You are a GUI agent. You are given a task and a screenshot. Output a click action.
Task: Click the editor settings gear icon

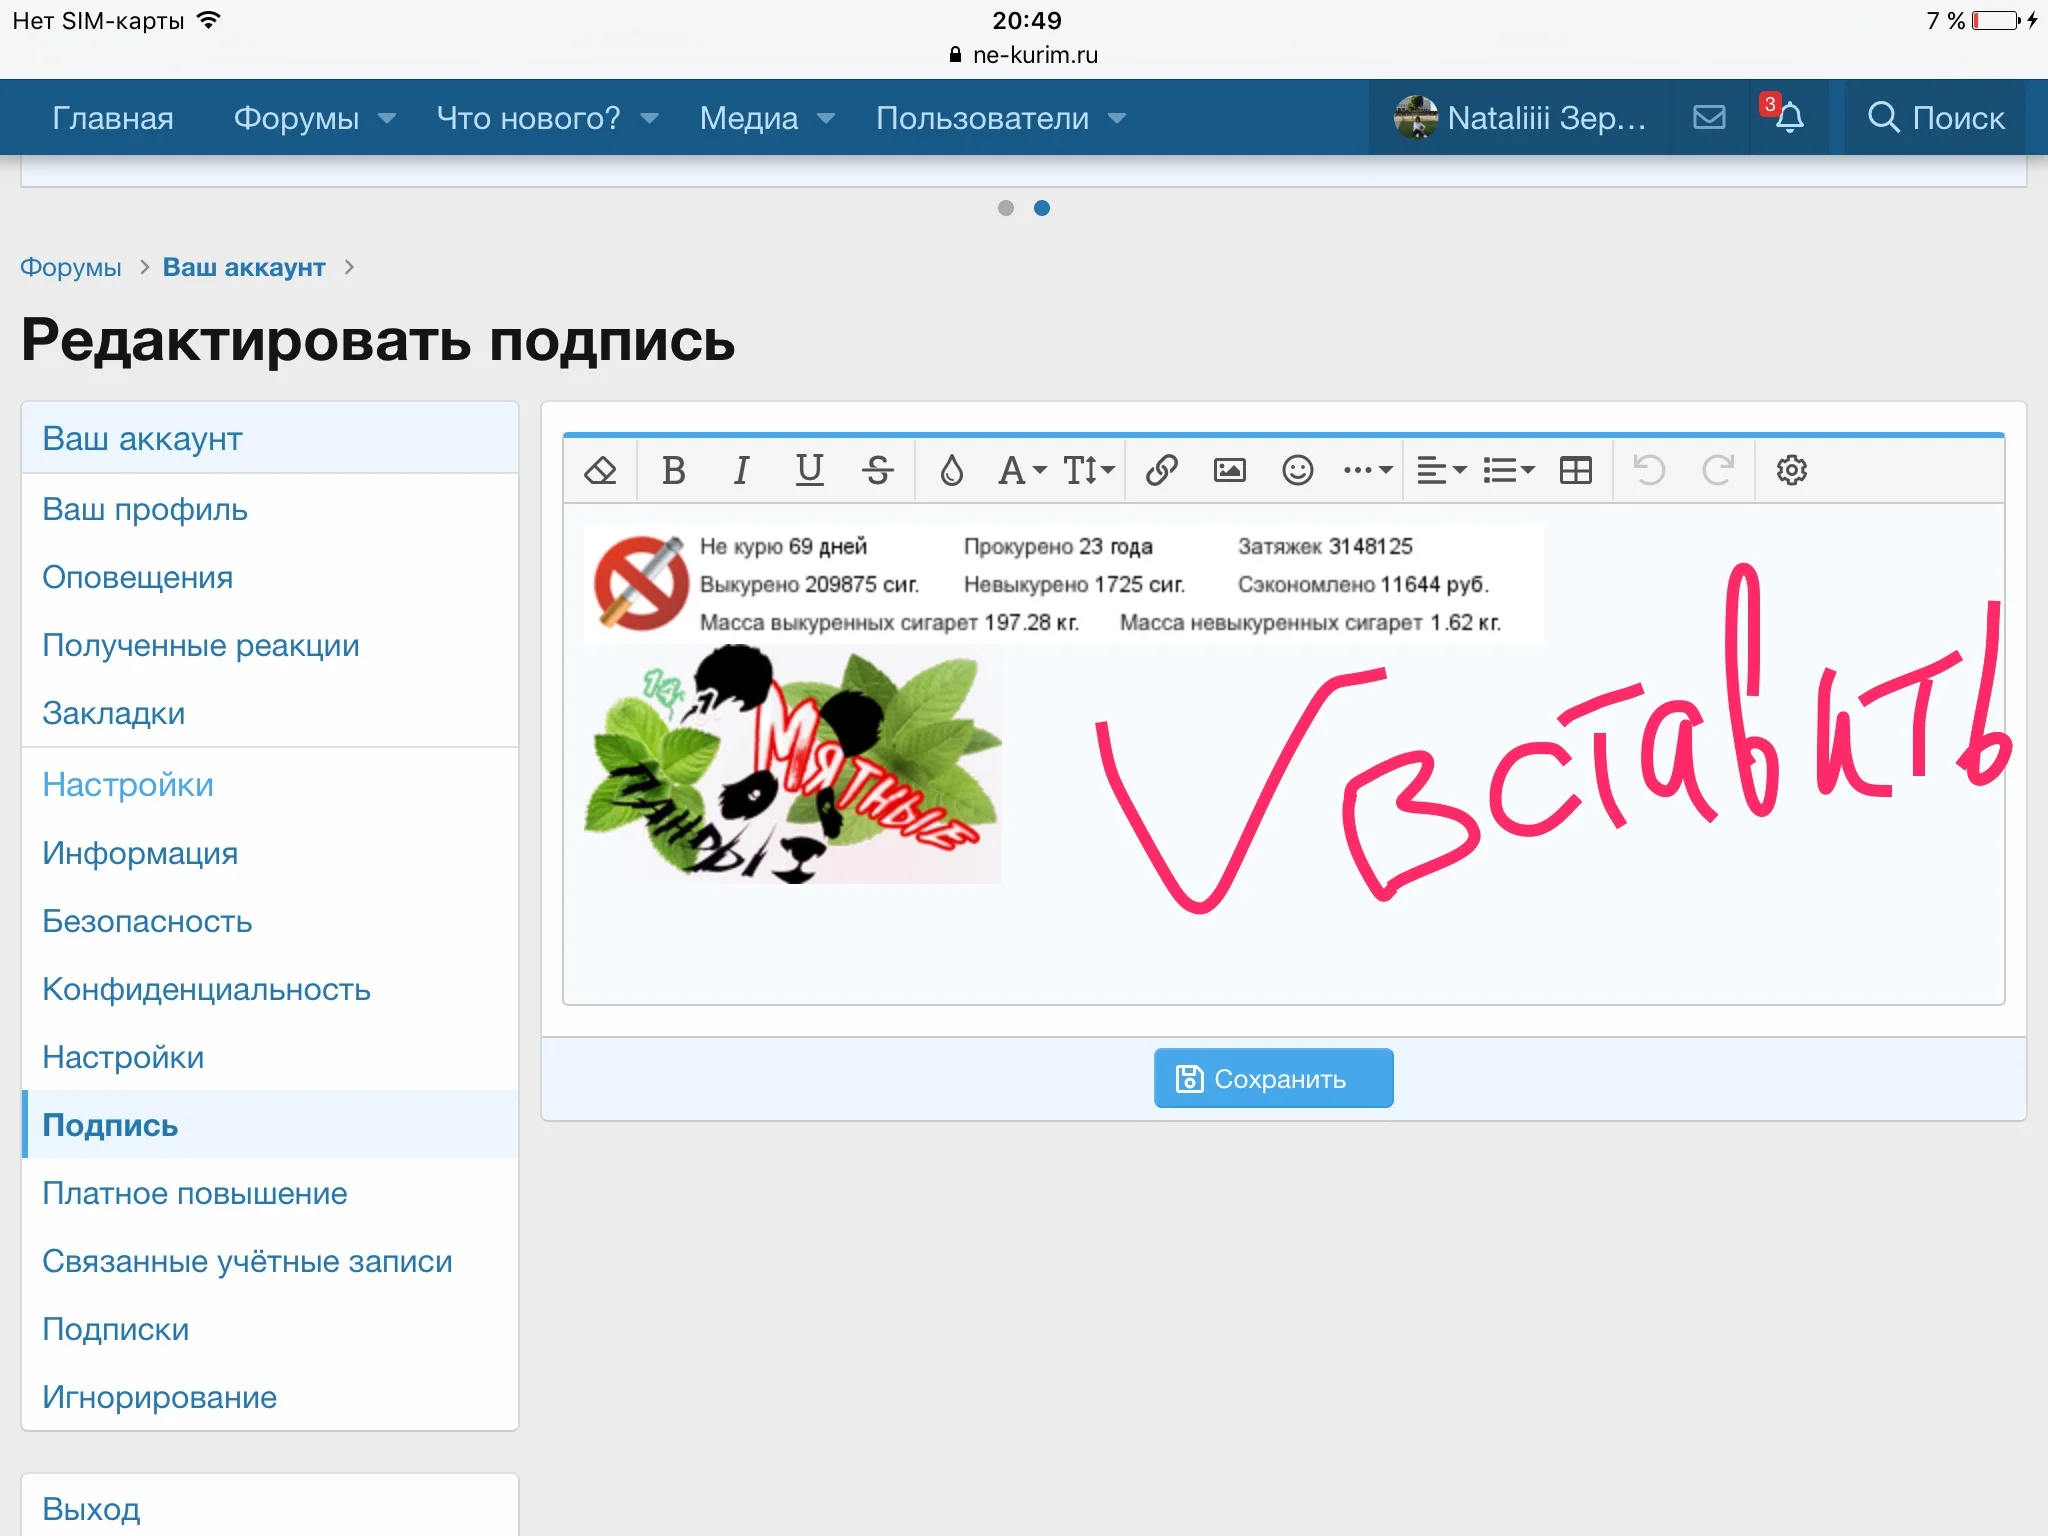pyautogui.click(x=1791, y=470)
